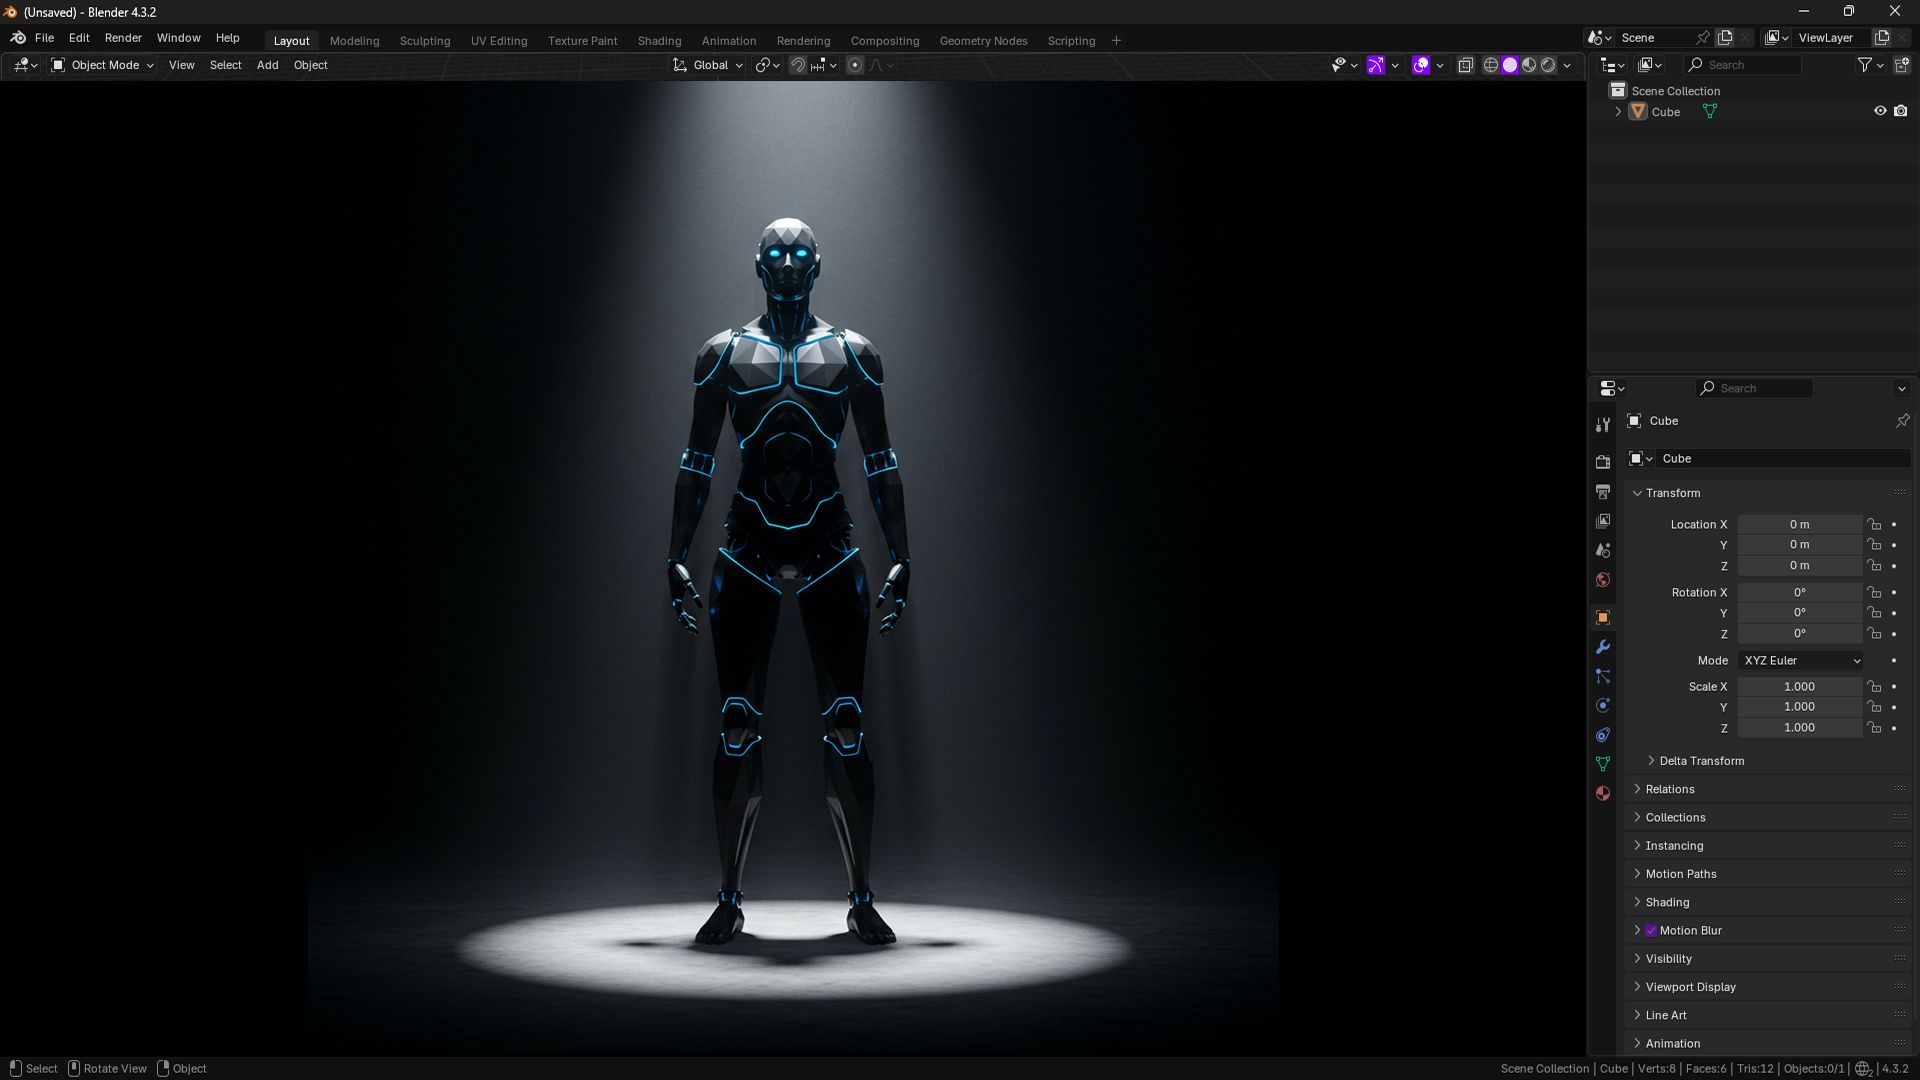Screen dimensions: 1920x1080
Task: Hide Cube in viewport with eye icon
Action: click(1880, 111)
